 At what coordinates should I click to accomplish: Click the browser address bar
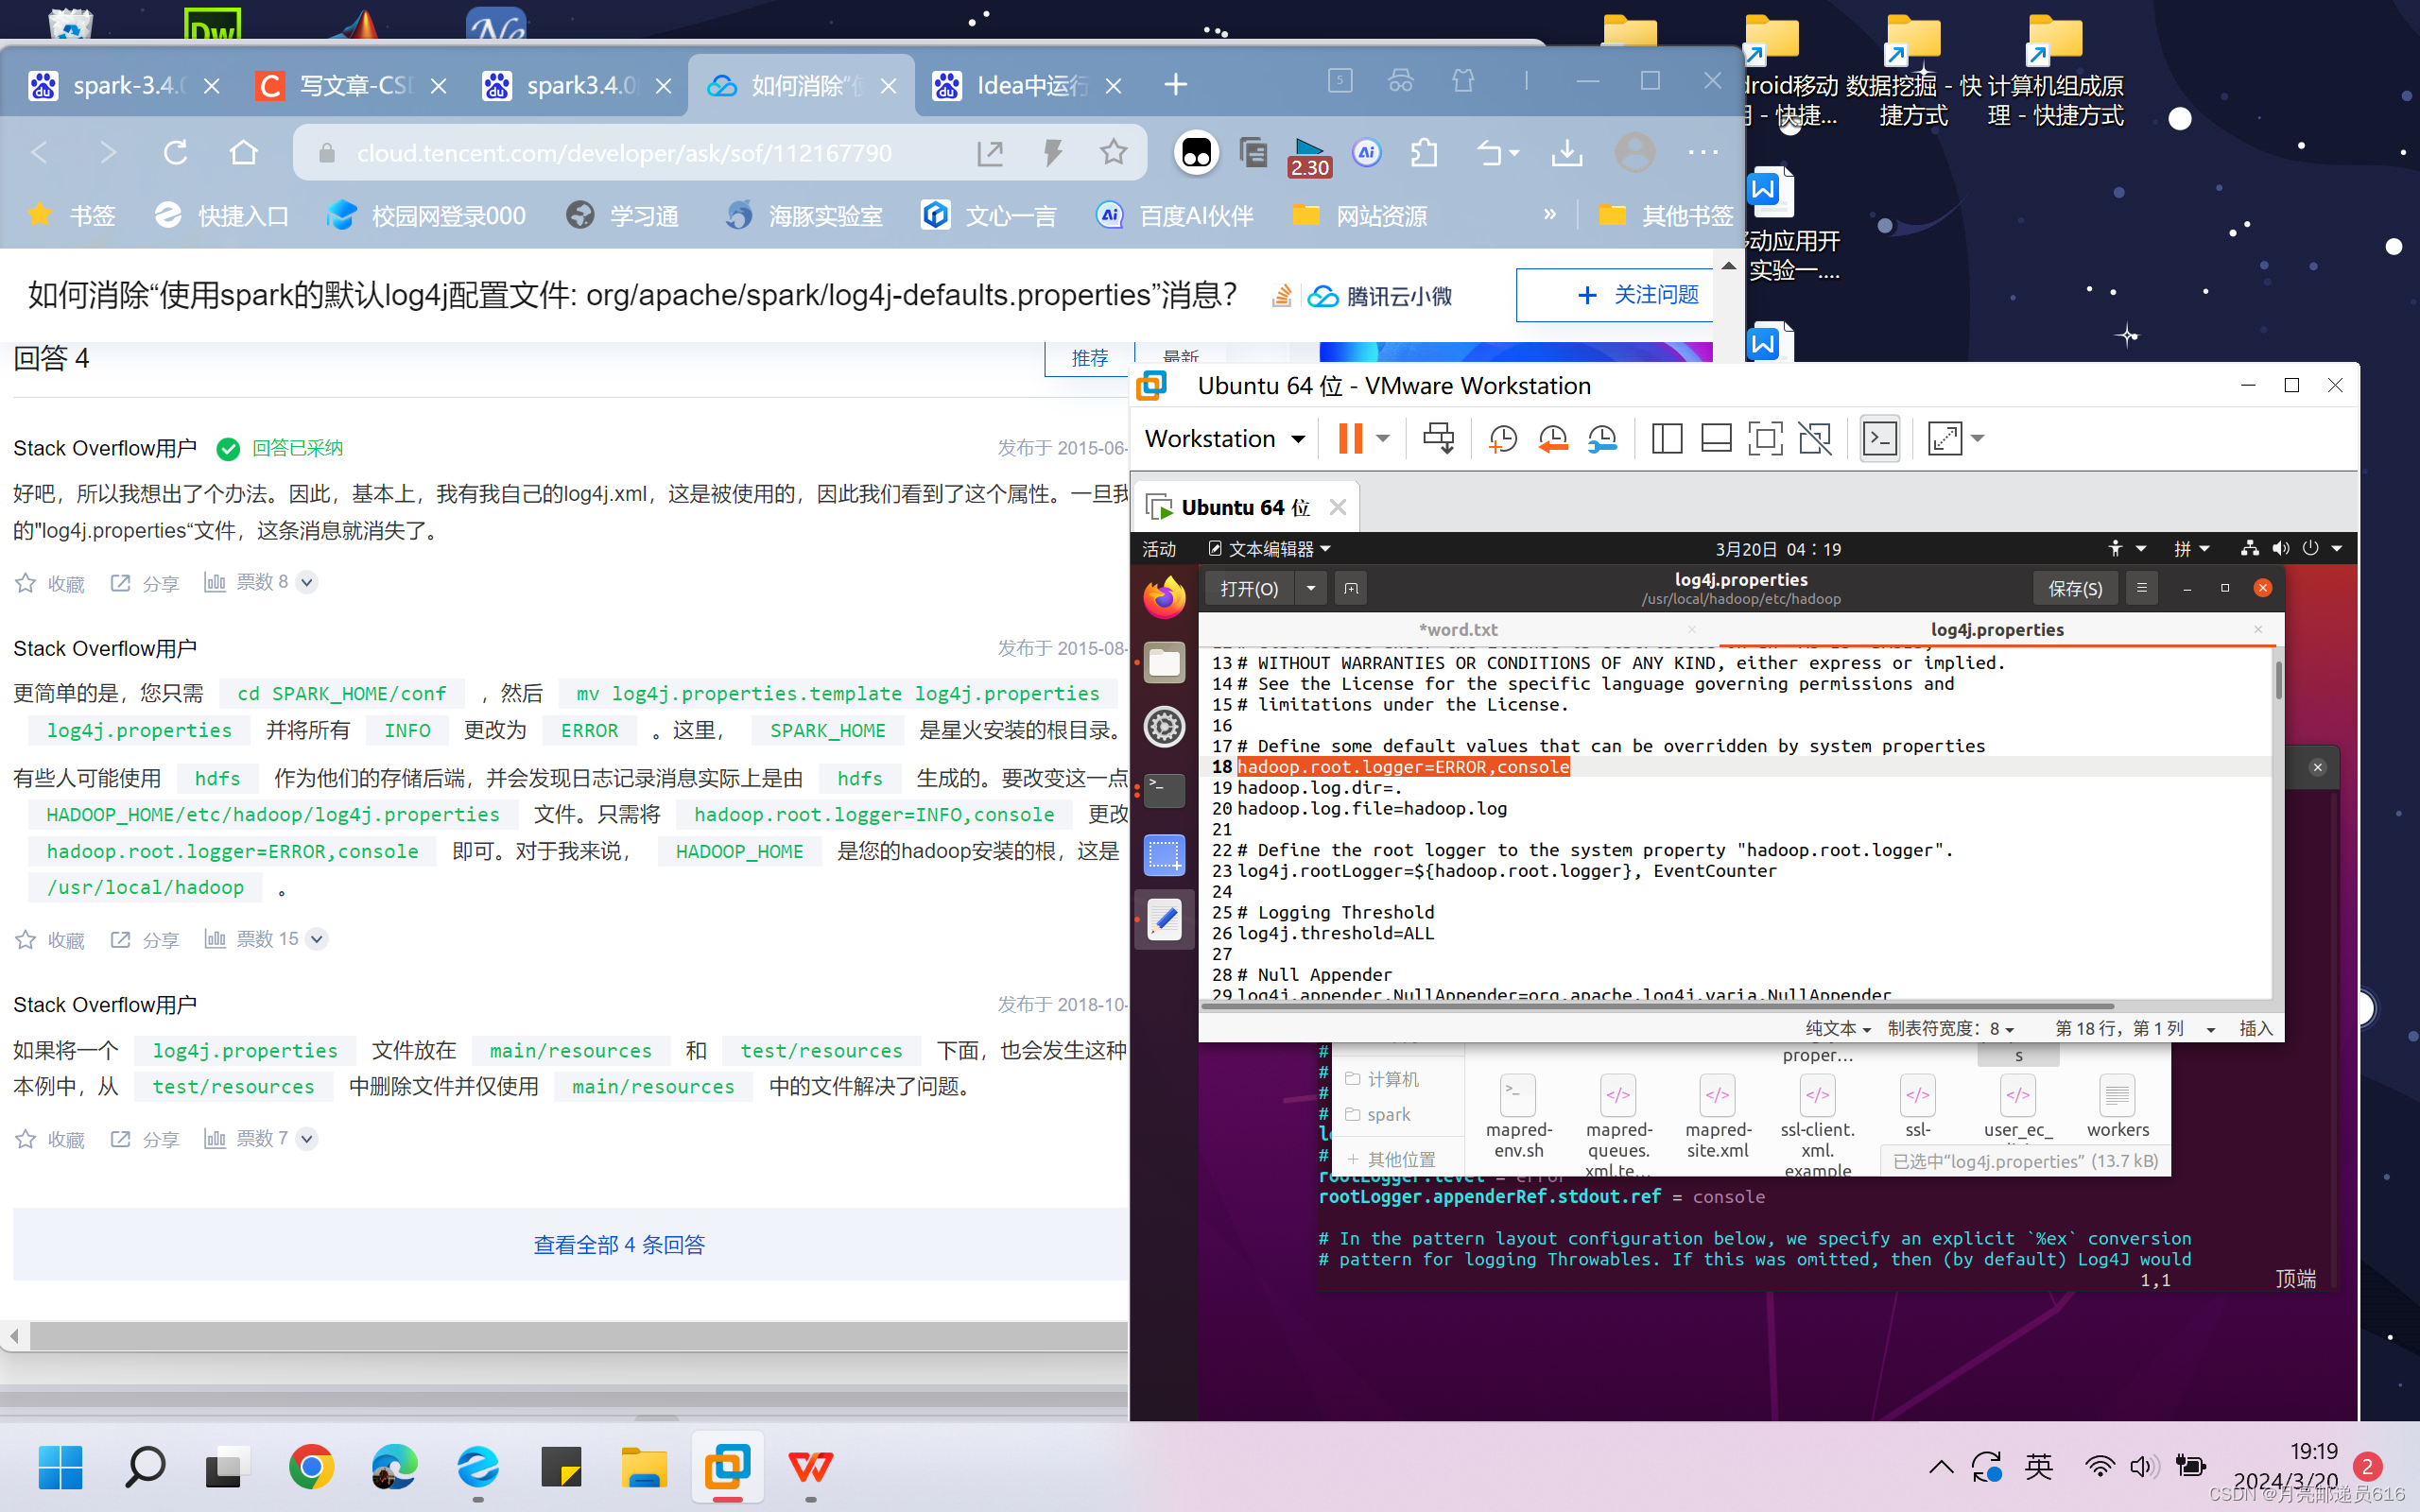click(x=620, y=152)
